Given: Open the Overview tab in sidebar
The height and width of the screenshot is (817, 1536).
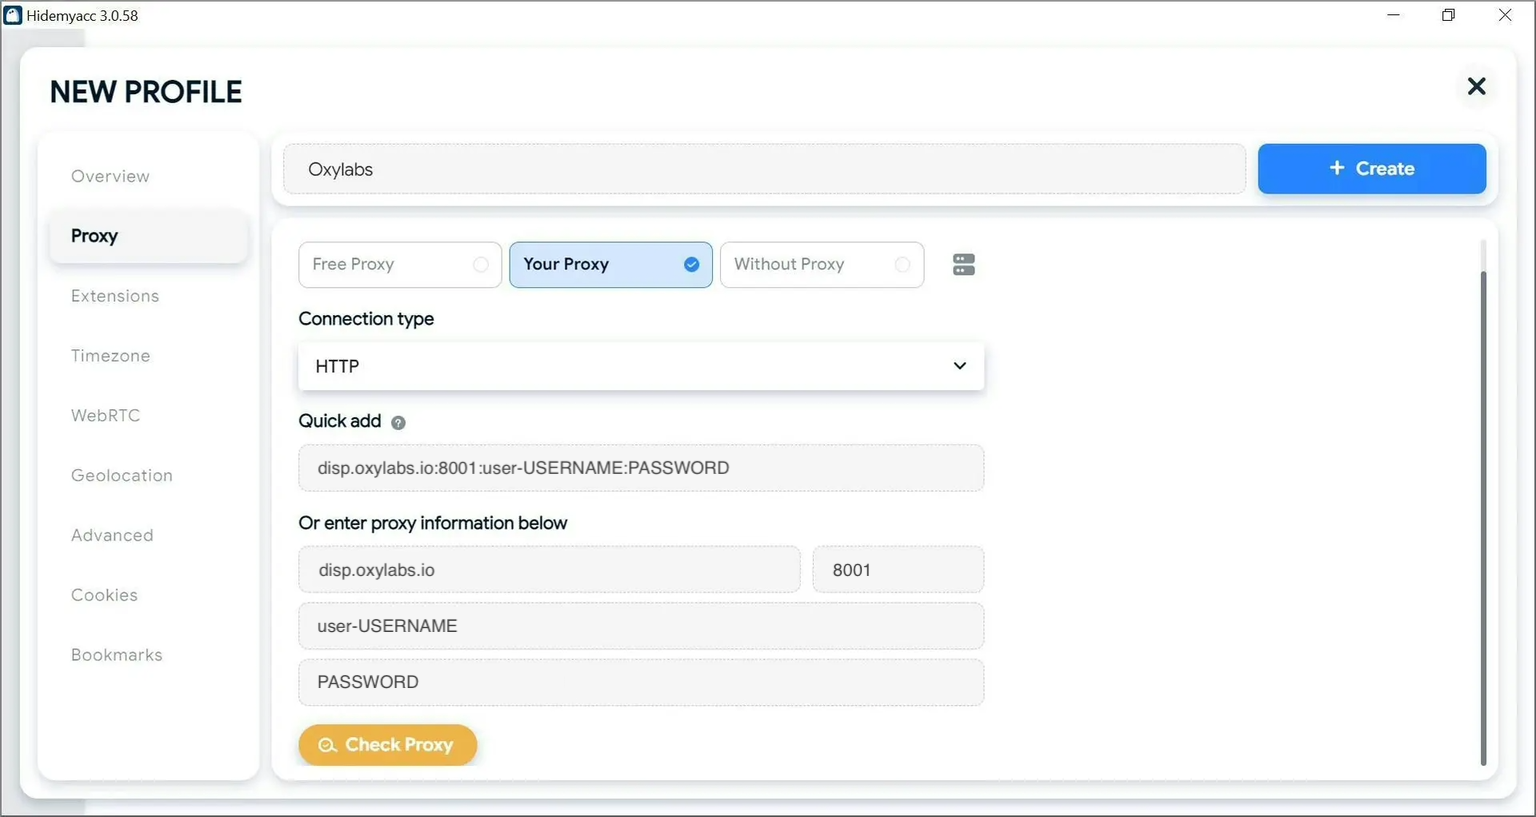Looking at the screenshot, I should (x=110, y=177).
